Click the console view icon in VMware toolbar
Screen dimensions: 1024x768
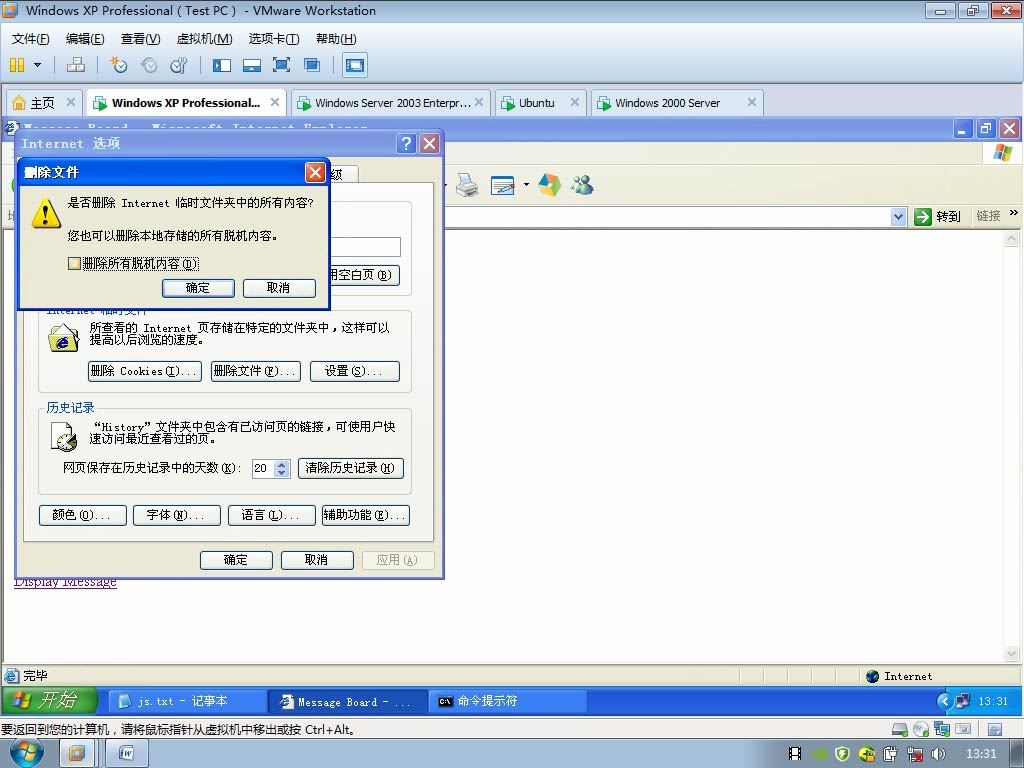355,65
